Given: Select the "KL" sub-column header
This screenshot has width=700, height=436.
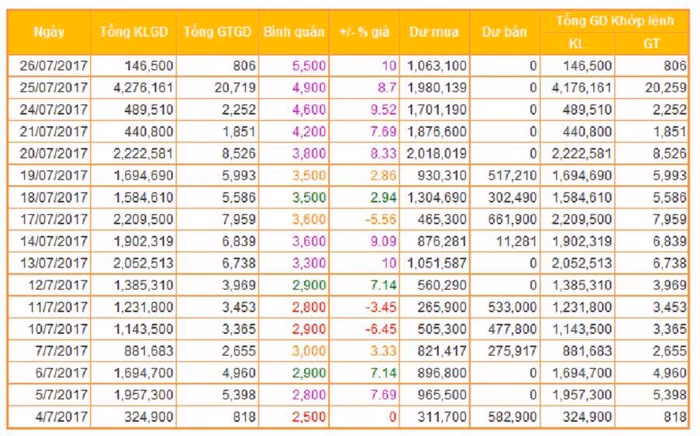Looking at the screenshot, I should (x=577, y=44).
